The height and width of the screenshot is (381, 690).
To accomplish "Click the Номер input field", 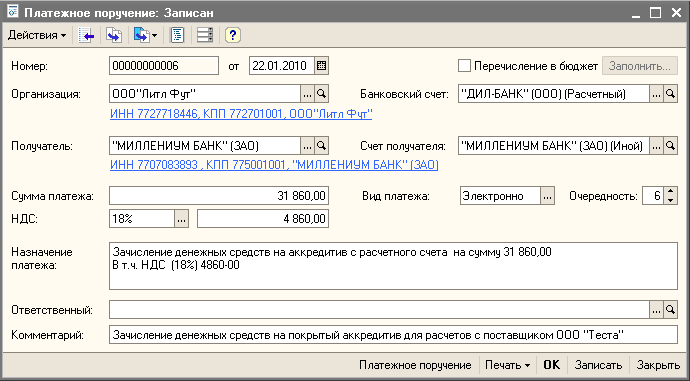I will 164,66.
